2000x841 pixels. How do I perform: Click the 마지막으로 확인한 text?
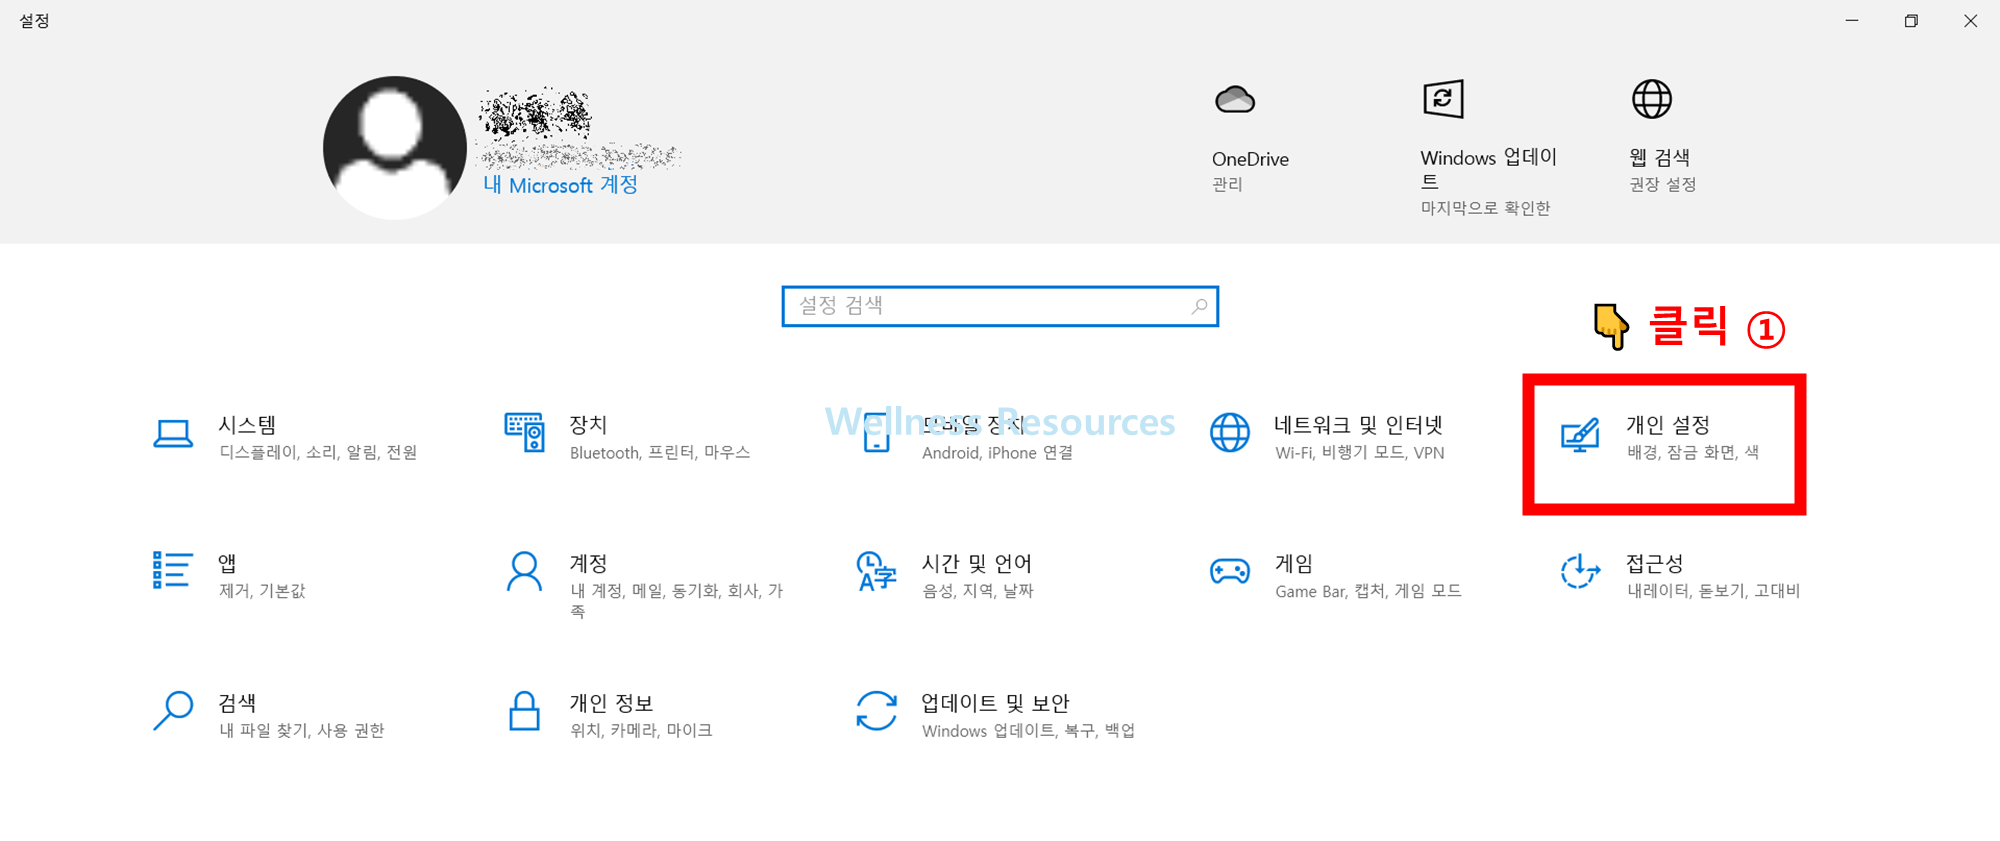tap(1486, 208)
